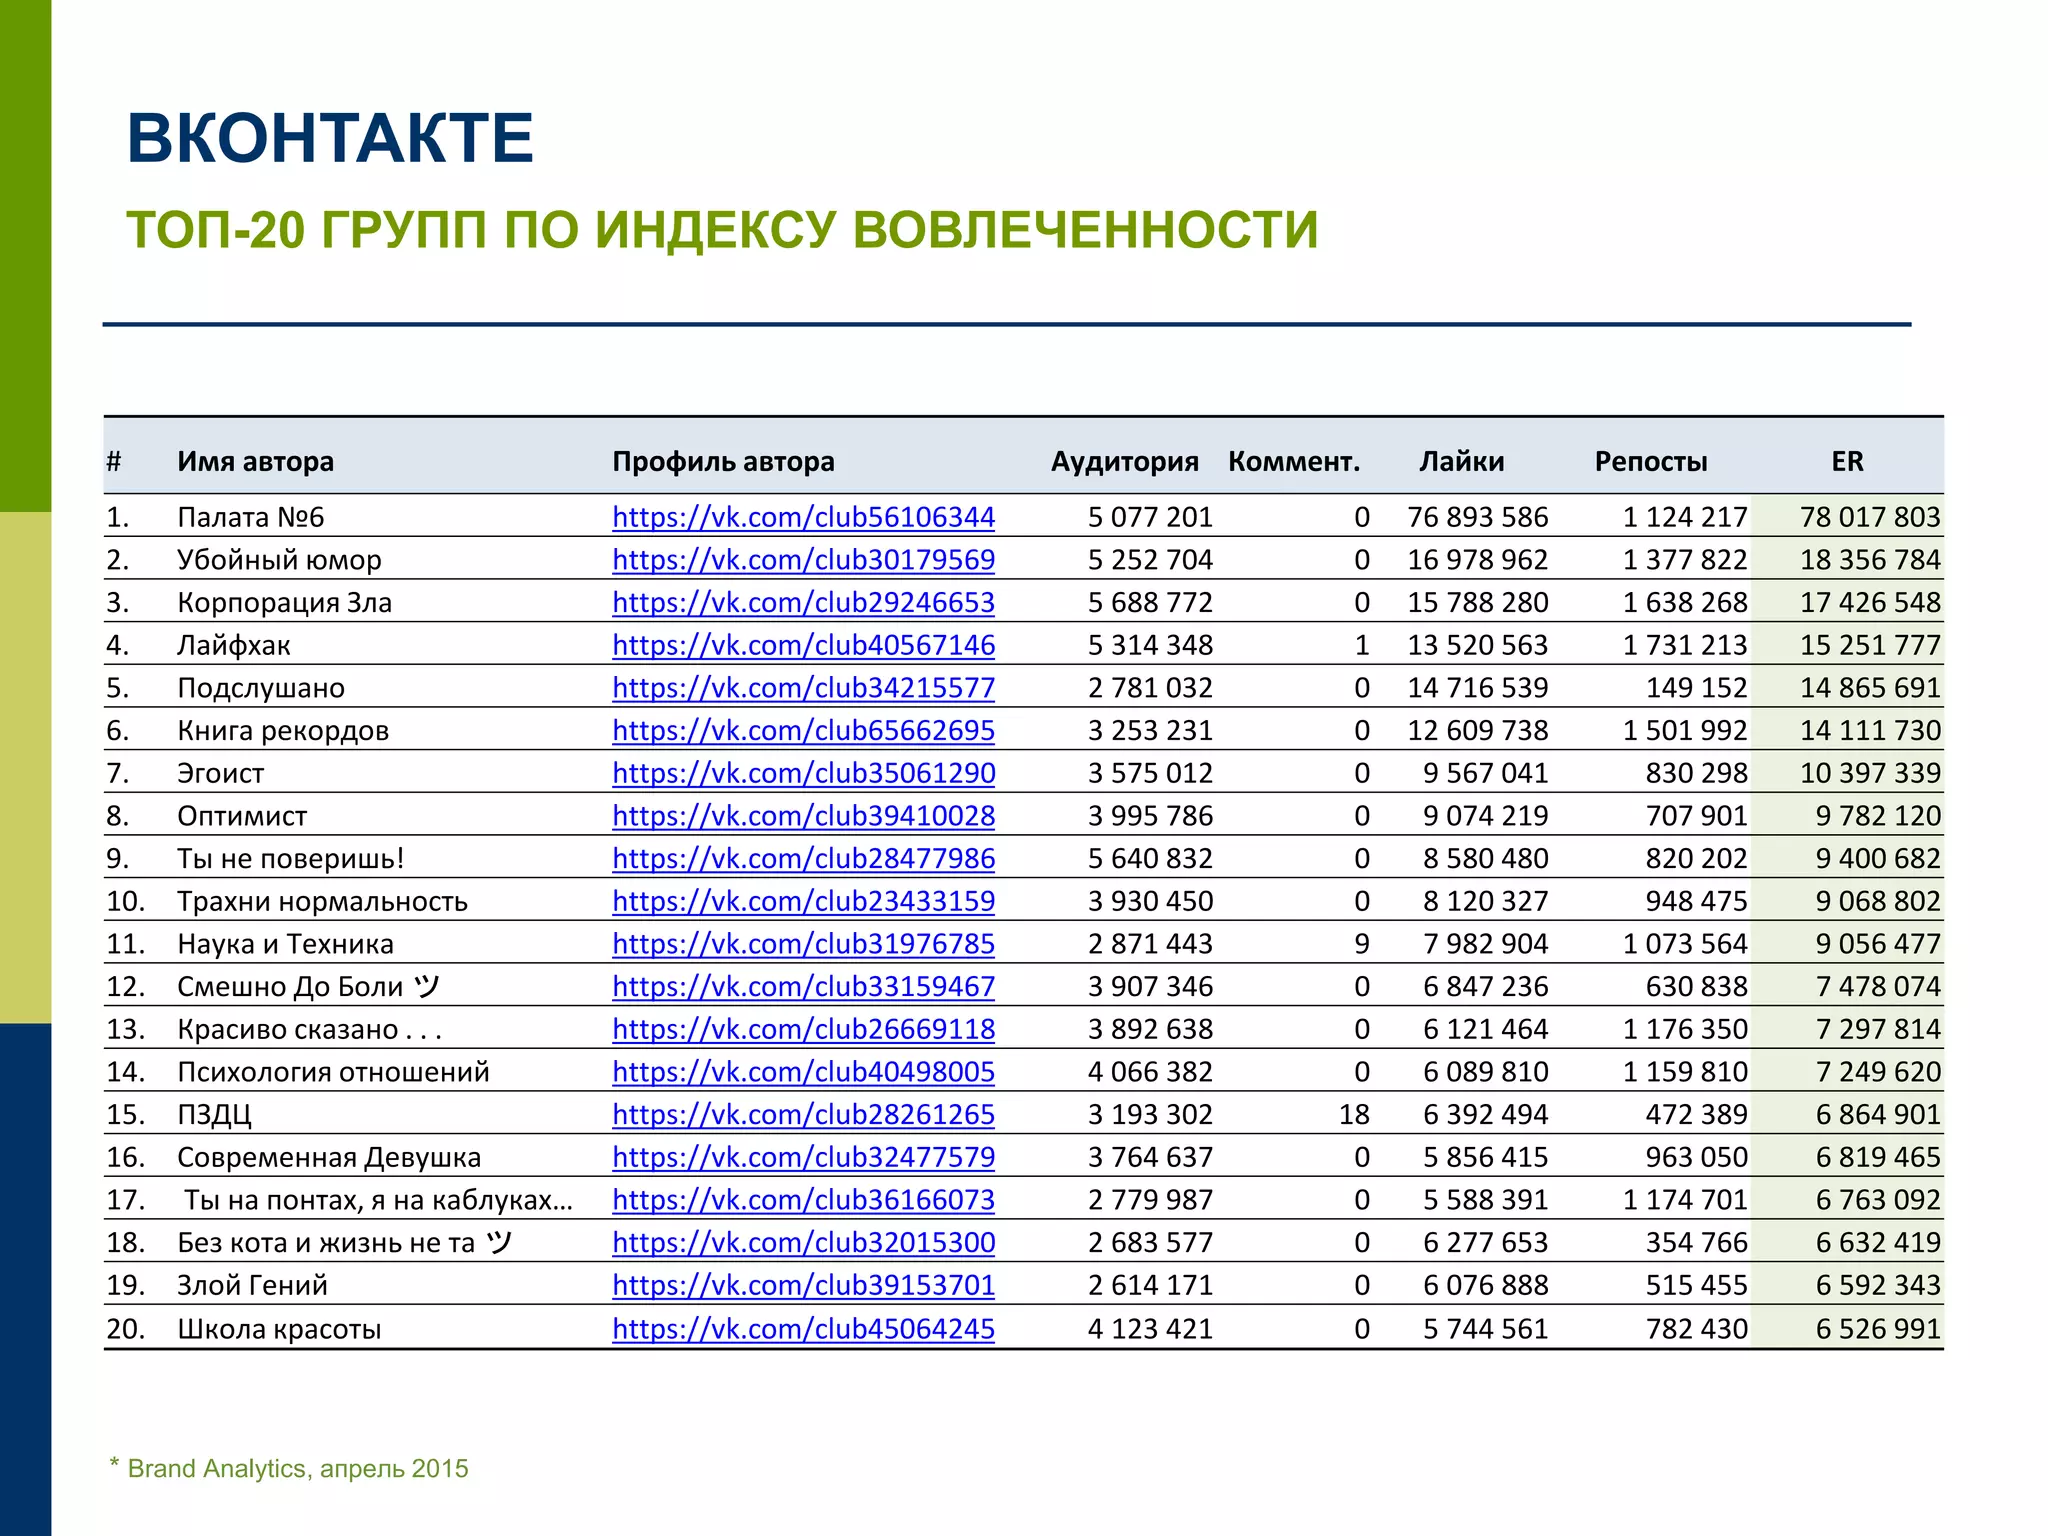Select the name cell Лайфхак
The height and width of the screenshot is (1536, 2048).
[233, 645]
